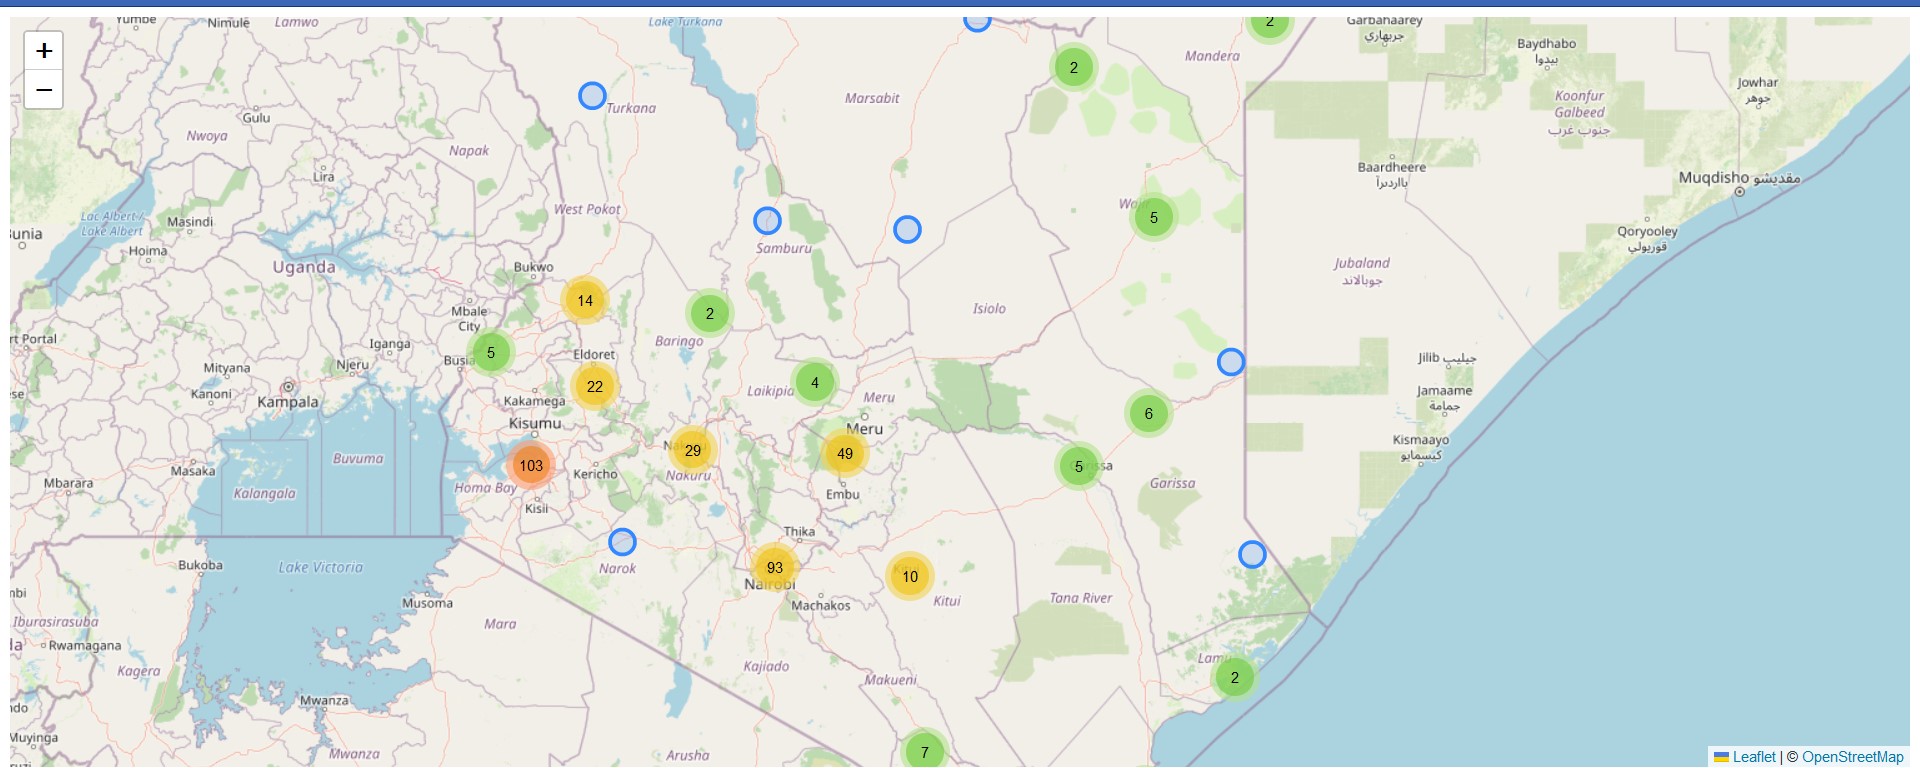Click the Machakos label
The height and width of the screenshot is (768, 1920).
(821, 605)
